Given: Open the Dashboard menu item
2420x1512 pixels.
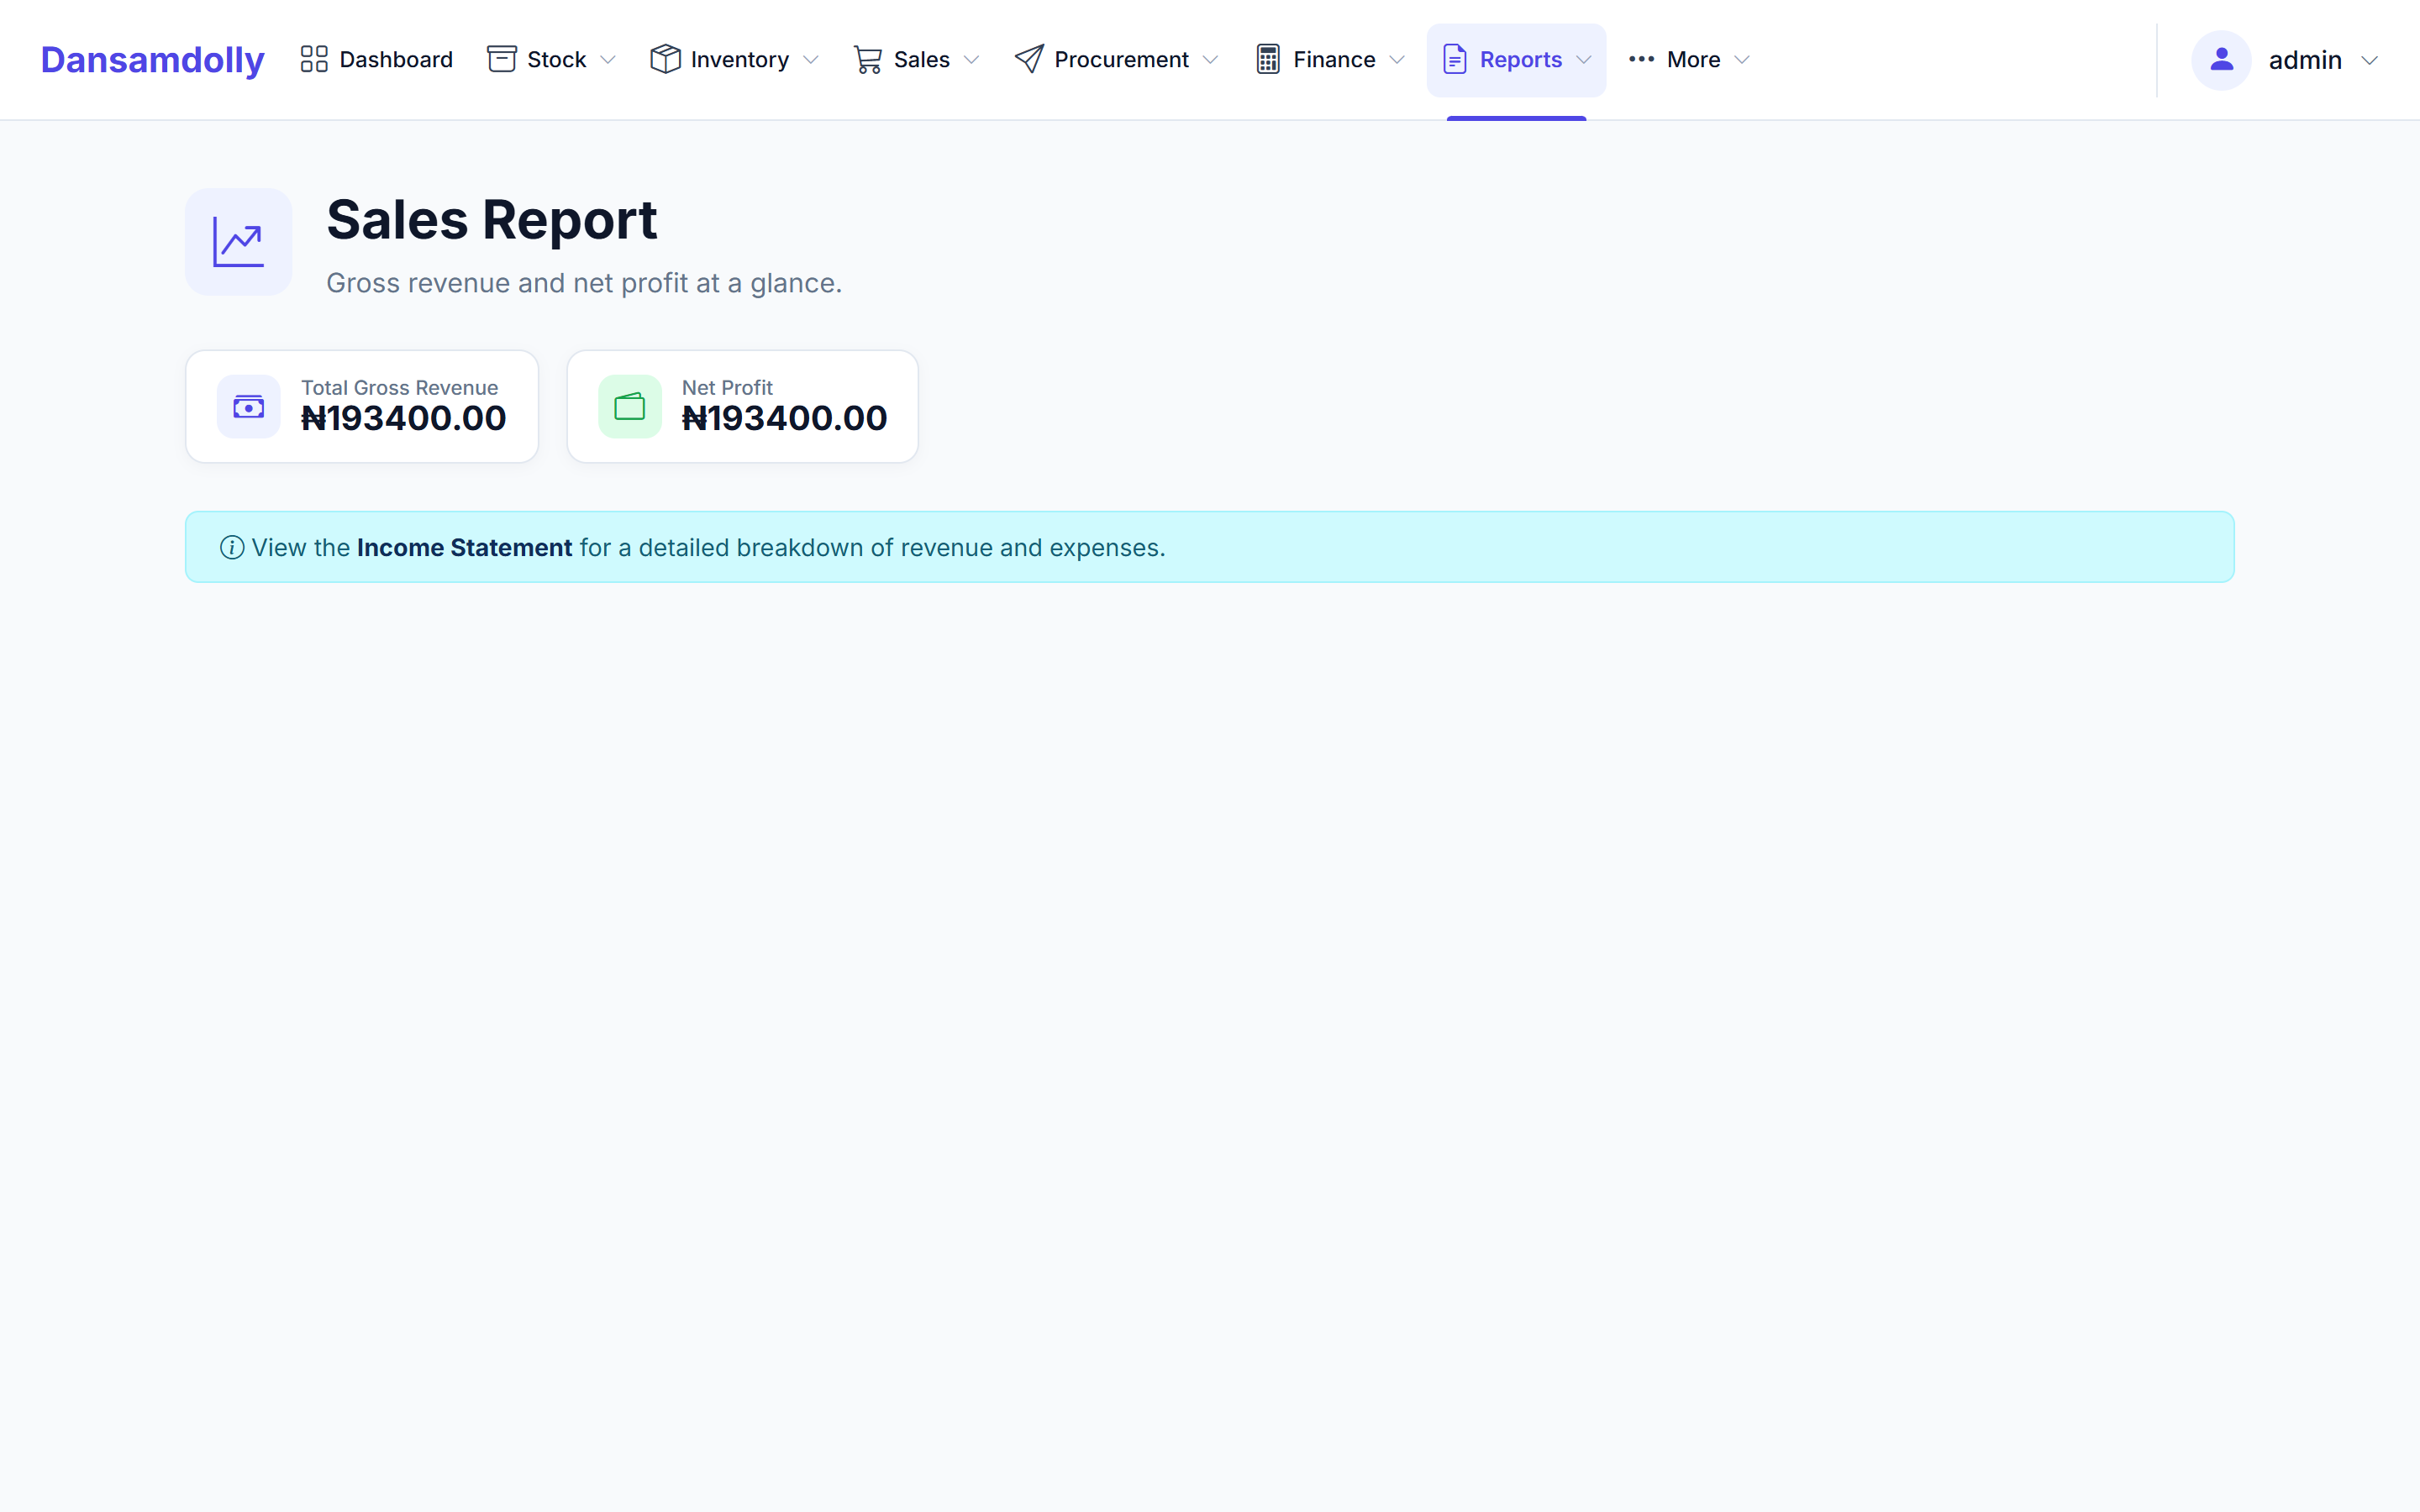Looking at the screenshot, I should [376, 60].
